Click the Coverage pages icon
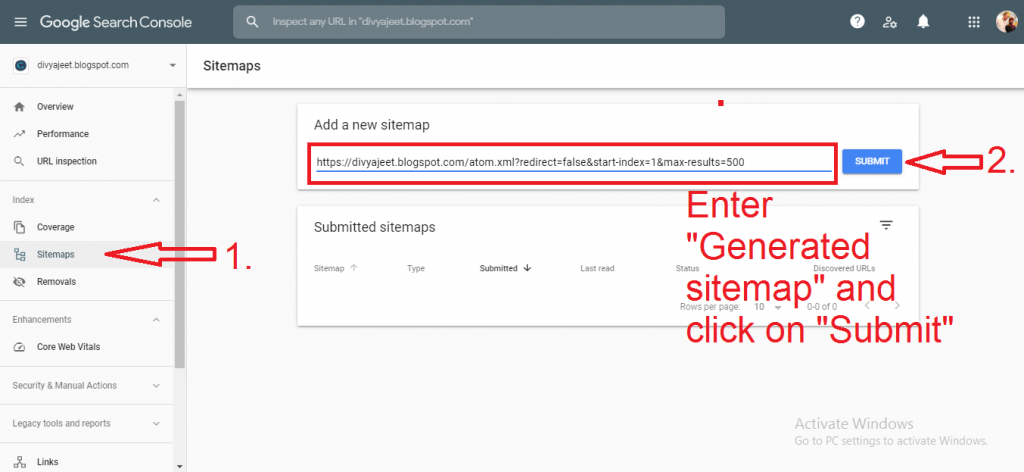This screenshot has height=472, width=1024. (19, 227)
